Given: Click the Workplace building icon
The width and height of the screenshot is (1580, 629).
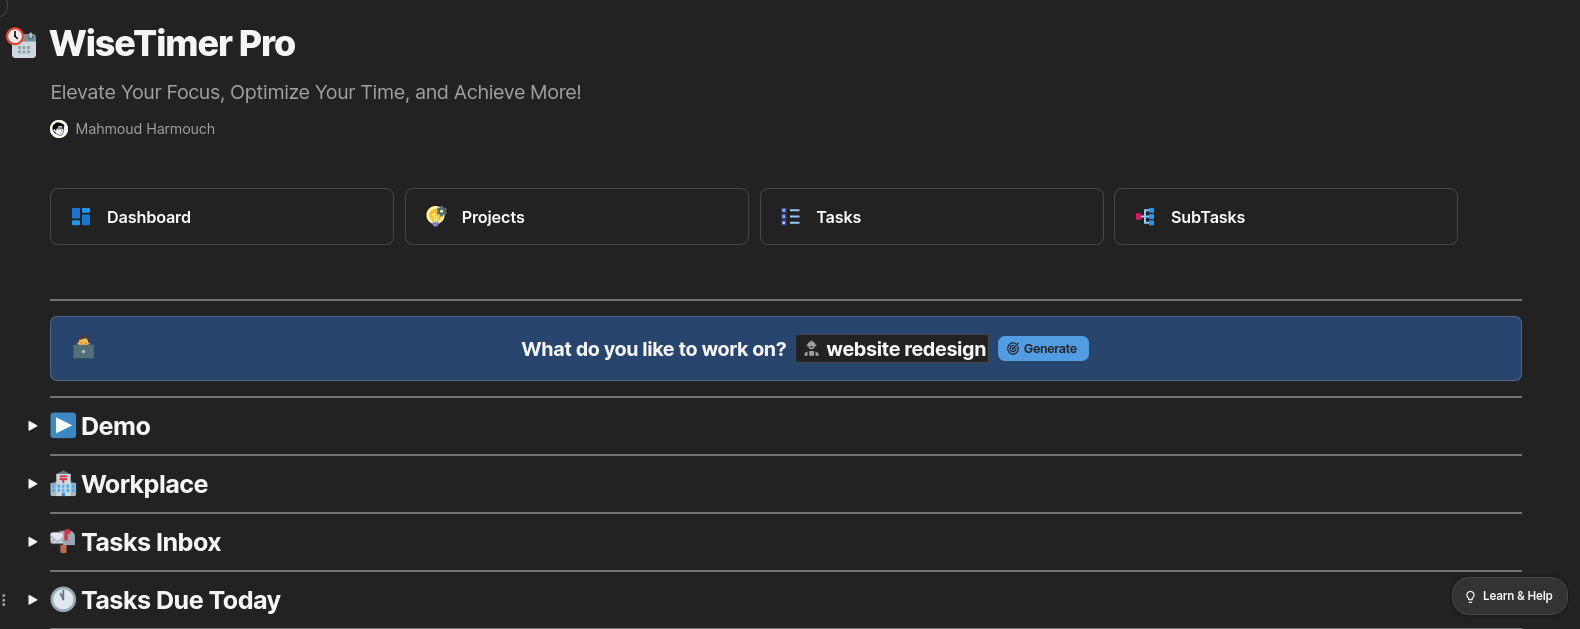Looking at the screenshot, I should tap(63, 484).
